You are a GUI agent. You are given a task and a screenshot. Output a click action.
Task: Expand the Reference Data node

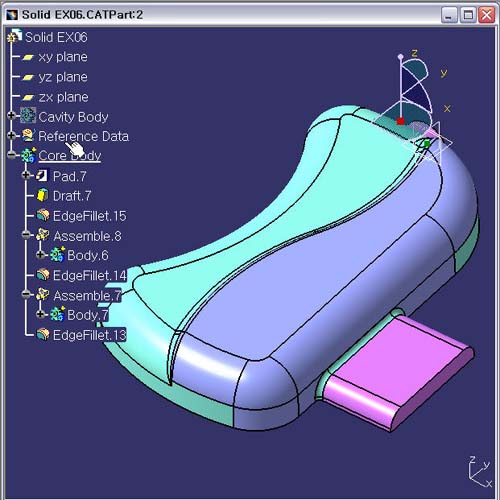[11, 135]
